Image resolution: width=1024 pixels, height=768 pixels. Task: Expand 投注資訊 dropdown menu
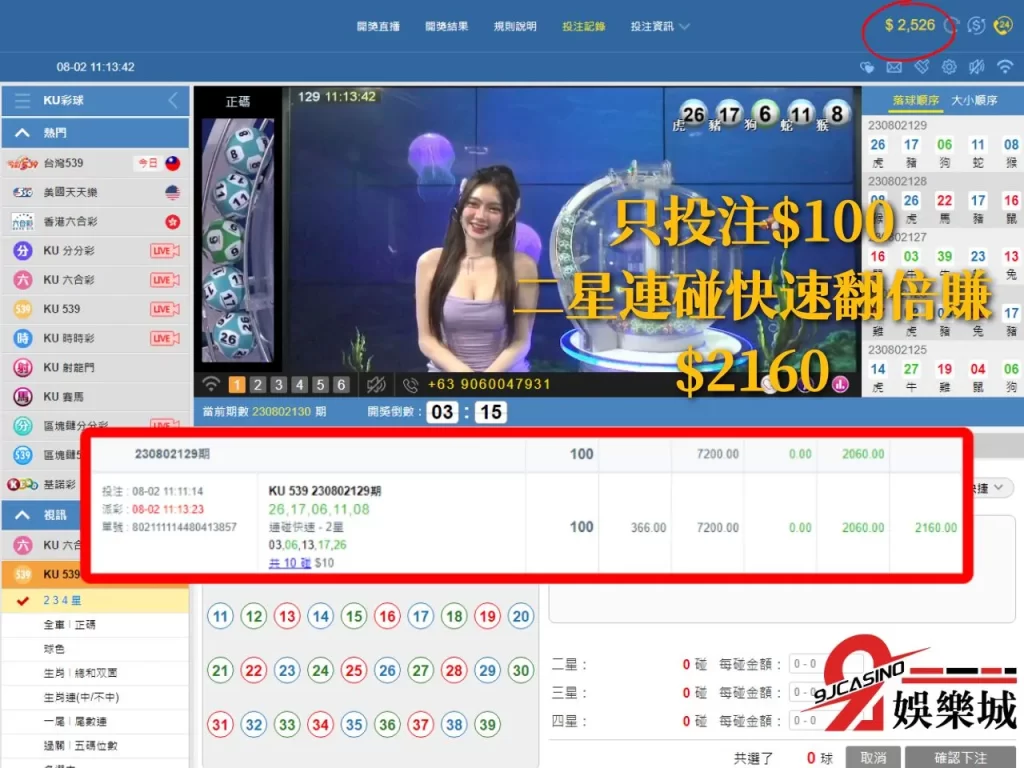(x=660, y=26)
